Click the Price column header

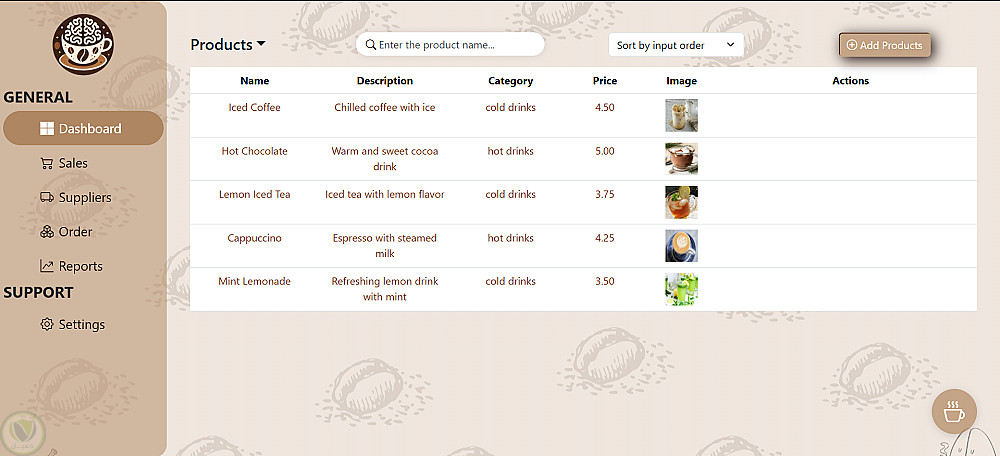tap(604, 81)
